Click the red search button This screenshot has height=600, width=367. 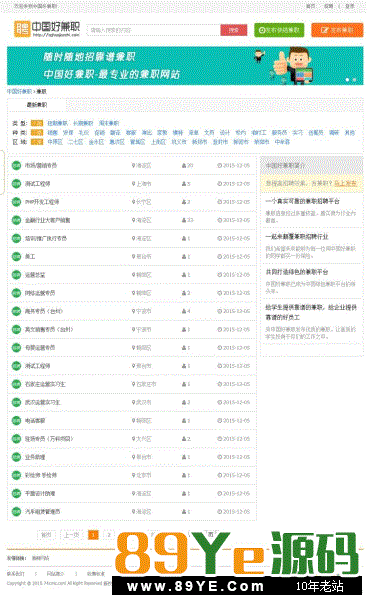point(233,30)
